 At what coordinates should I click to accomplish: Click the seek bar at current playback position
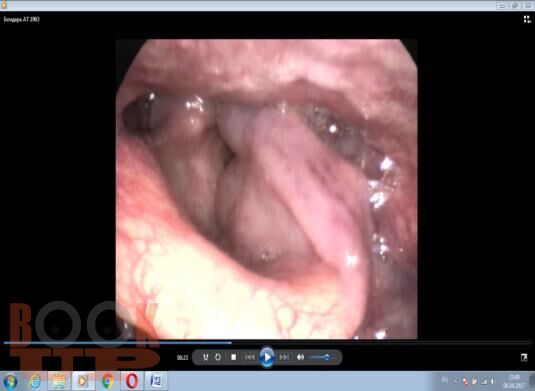pos(231,343)
